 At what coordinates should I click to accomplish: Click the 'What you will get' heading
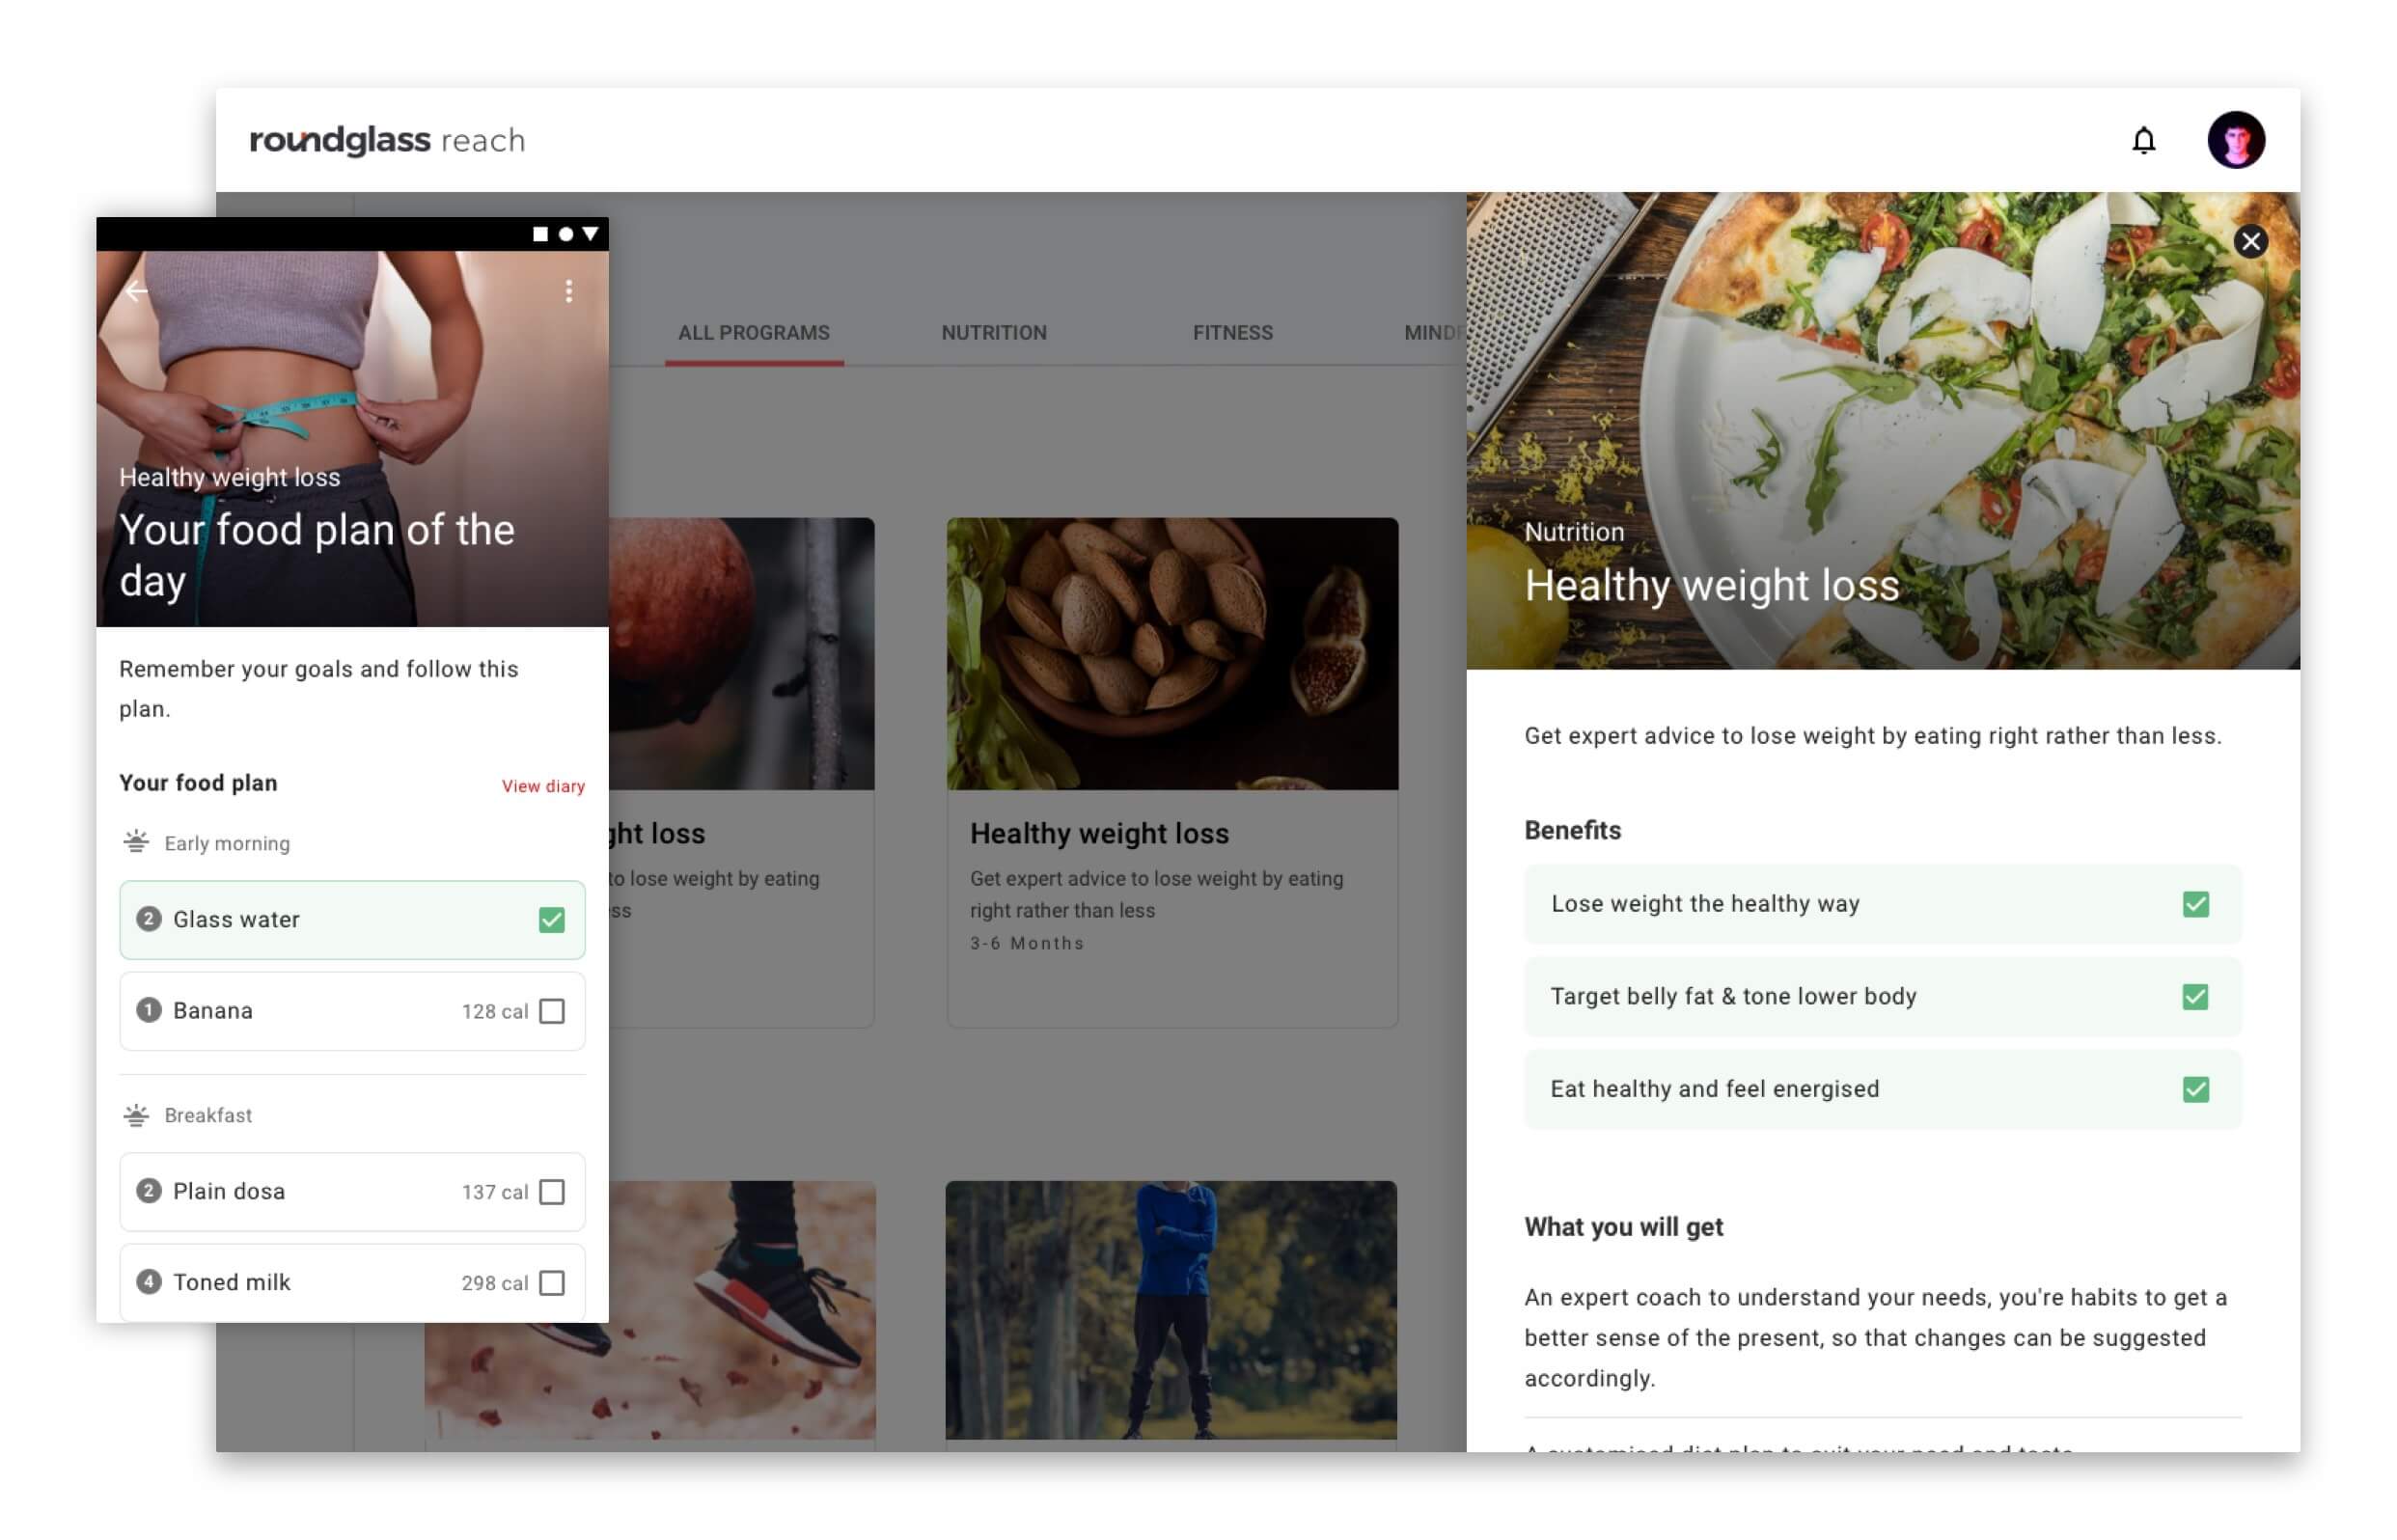[1623, 1226]
